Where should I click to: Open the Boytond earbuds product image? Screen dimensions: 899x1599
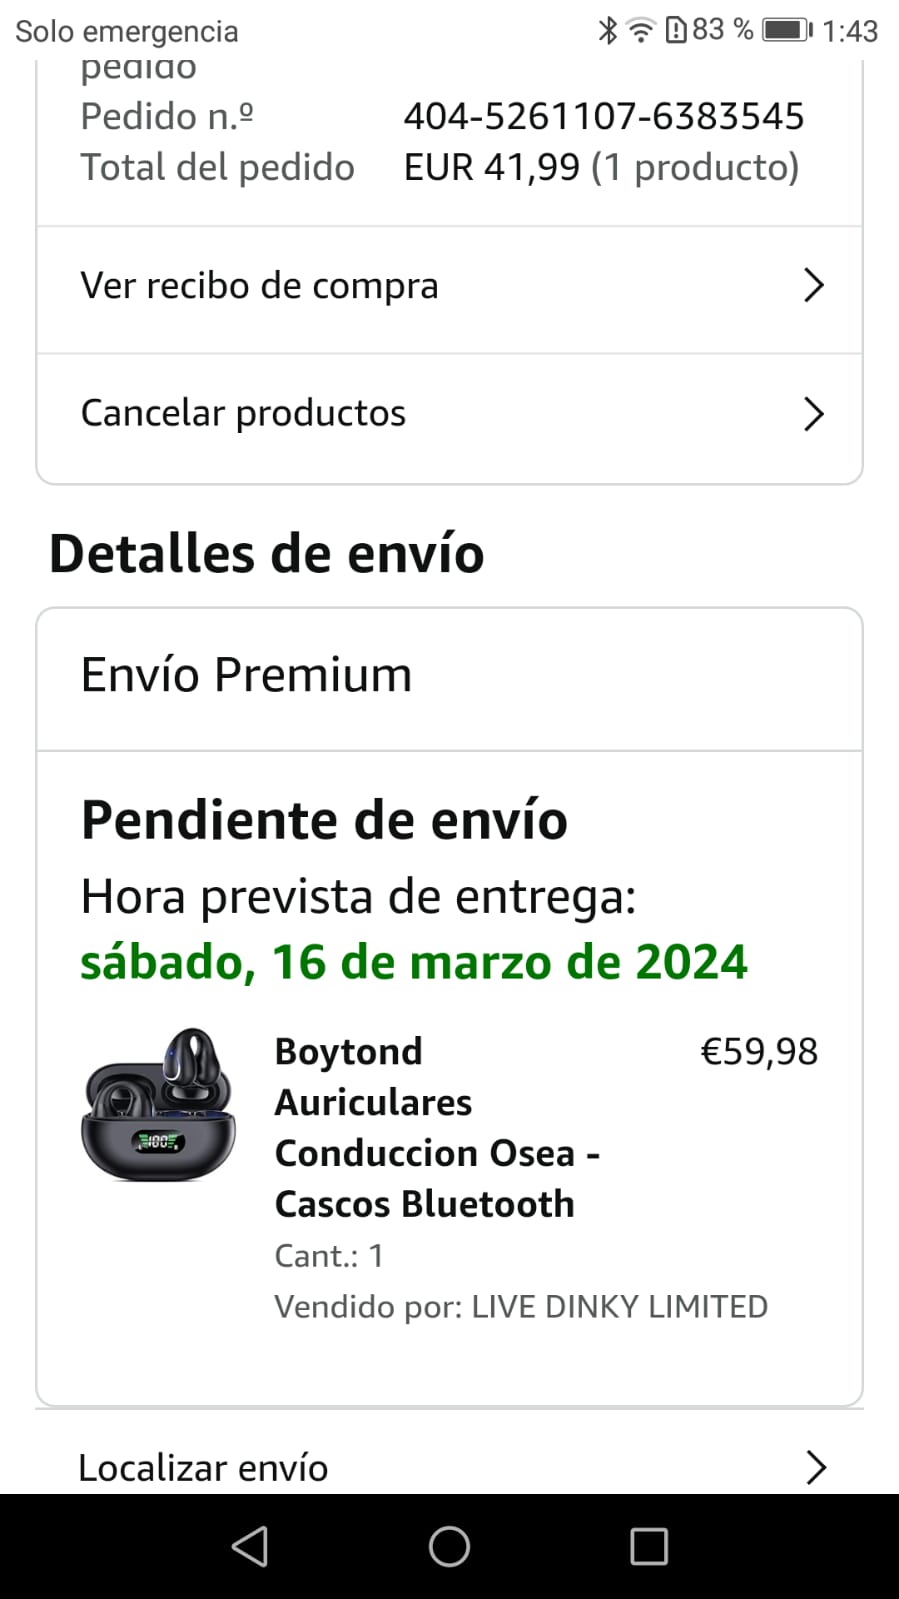[158, 1104]
